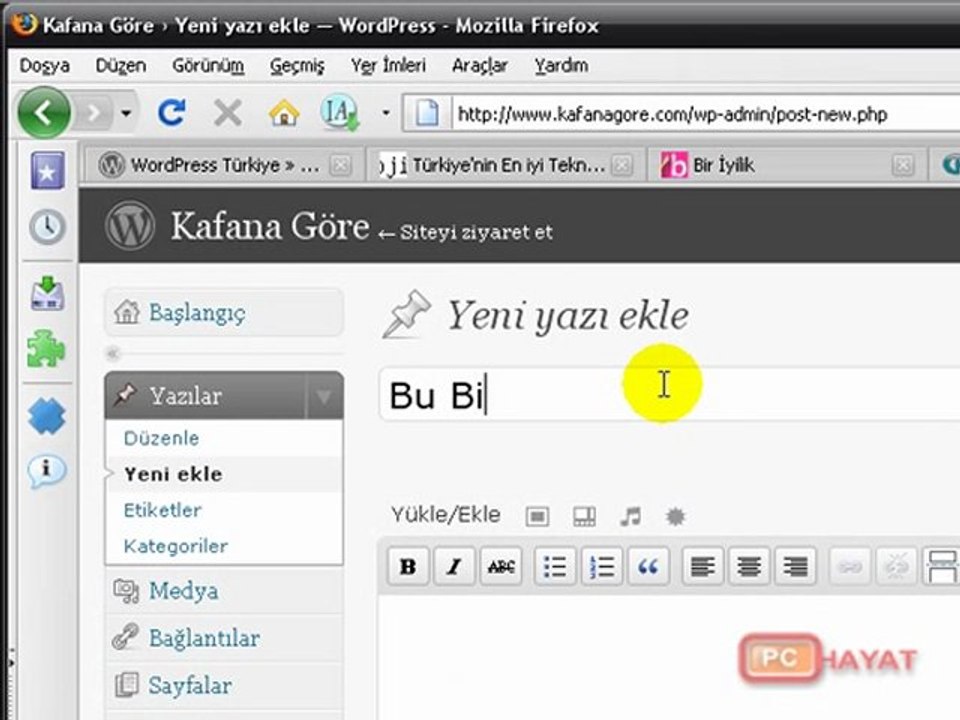Image resolution: width=960 pixels, height=720 pixels.
Task: Reload the page with the blue Reload icon
Action: click(172, 113)
